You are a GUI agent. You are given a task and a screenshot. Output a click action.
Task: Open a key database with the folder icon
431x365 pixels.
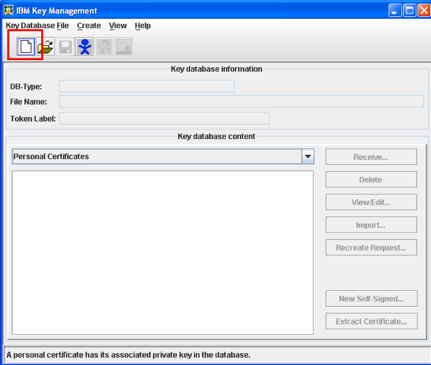point(46,47)
